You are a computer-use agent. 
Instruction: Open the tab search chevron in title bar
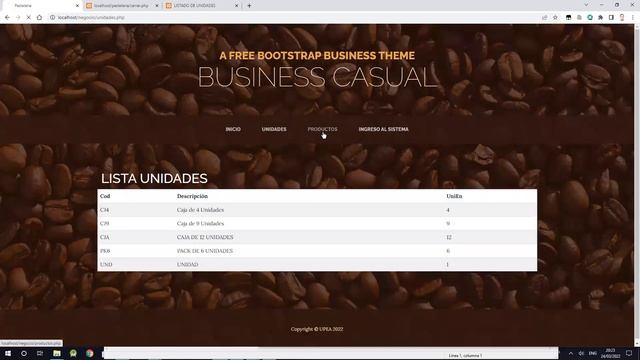(586, 5)
